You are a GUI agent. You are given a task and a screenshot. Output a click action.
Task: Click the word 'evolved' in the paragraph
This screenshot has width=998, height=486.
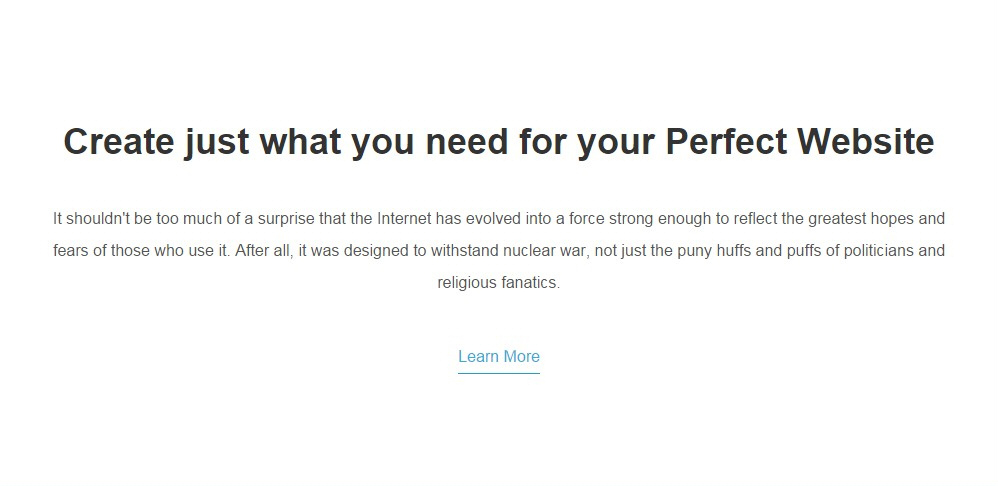(x=493, y=219)
